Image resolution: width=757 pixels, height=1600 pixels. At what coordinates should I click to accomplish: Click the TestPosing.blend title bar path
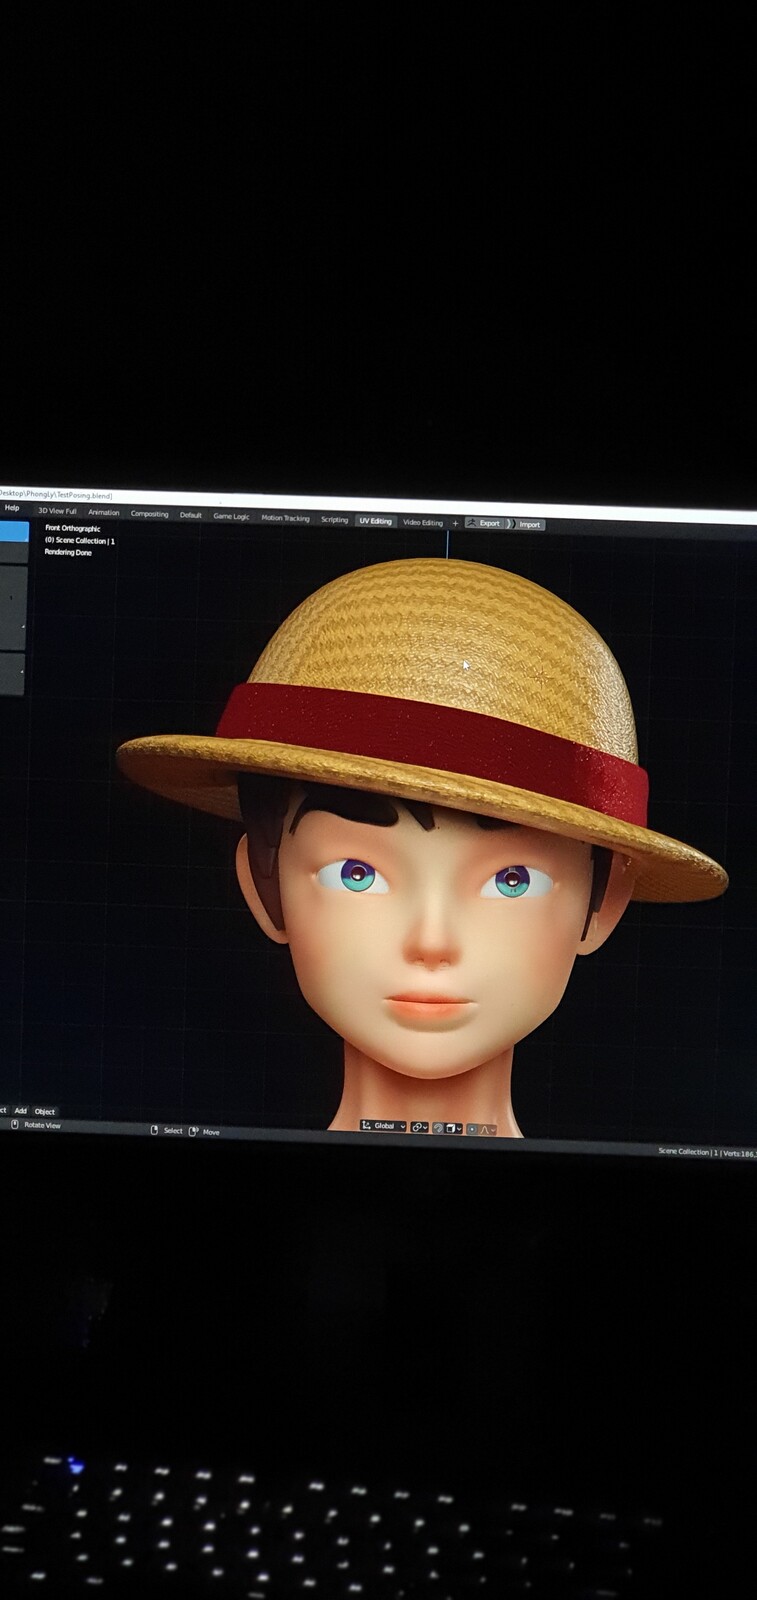(56, 494)
